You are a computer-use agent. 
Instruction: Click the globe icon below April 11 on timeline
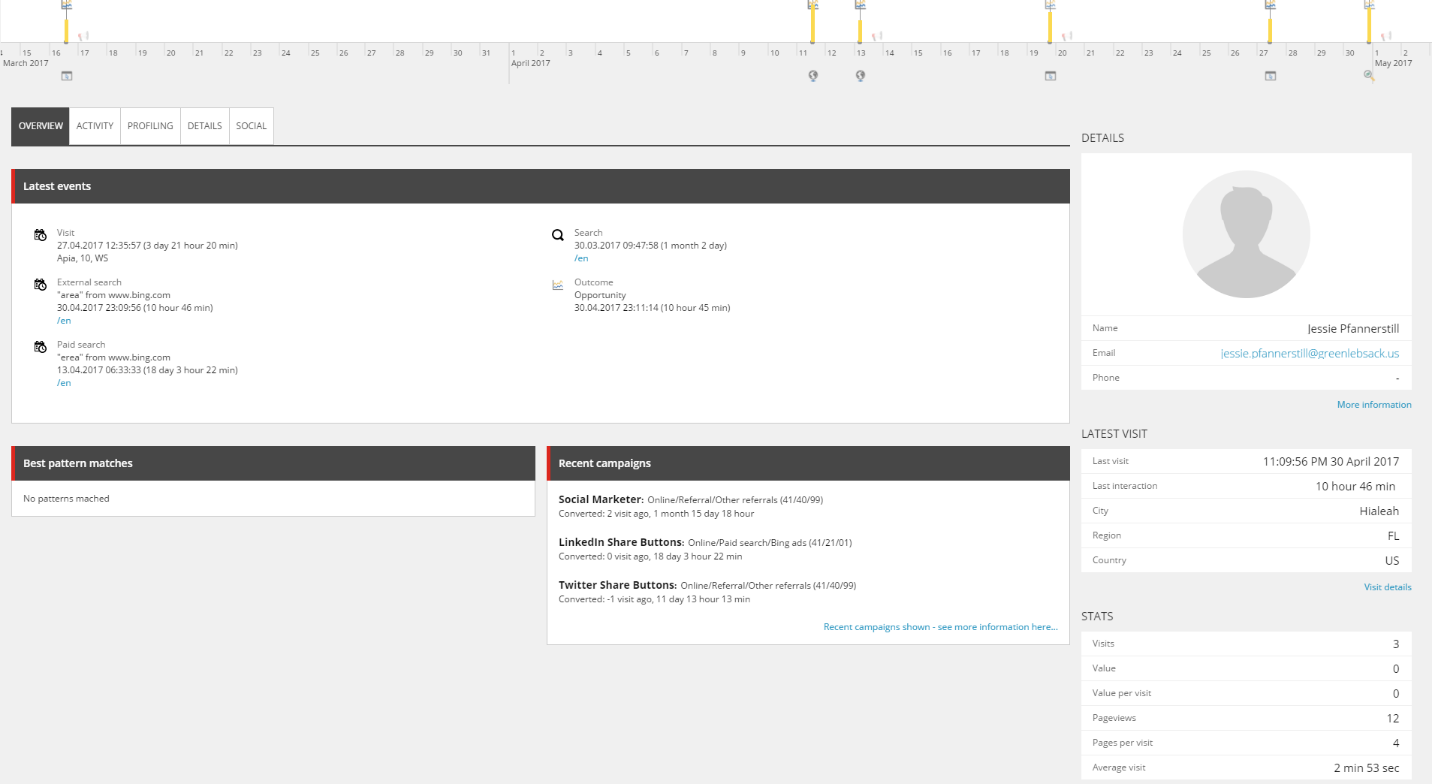click(x=813, y=75)
